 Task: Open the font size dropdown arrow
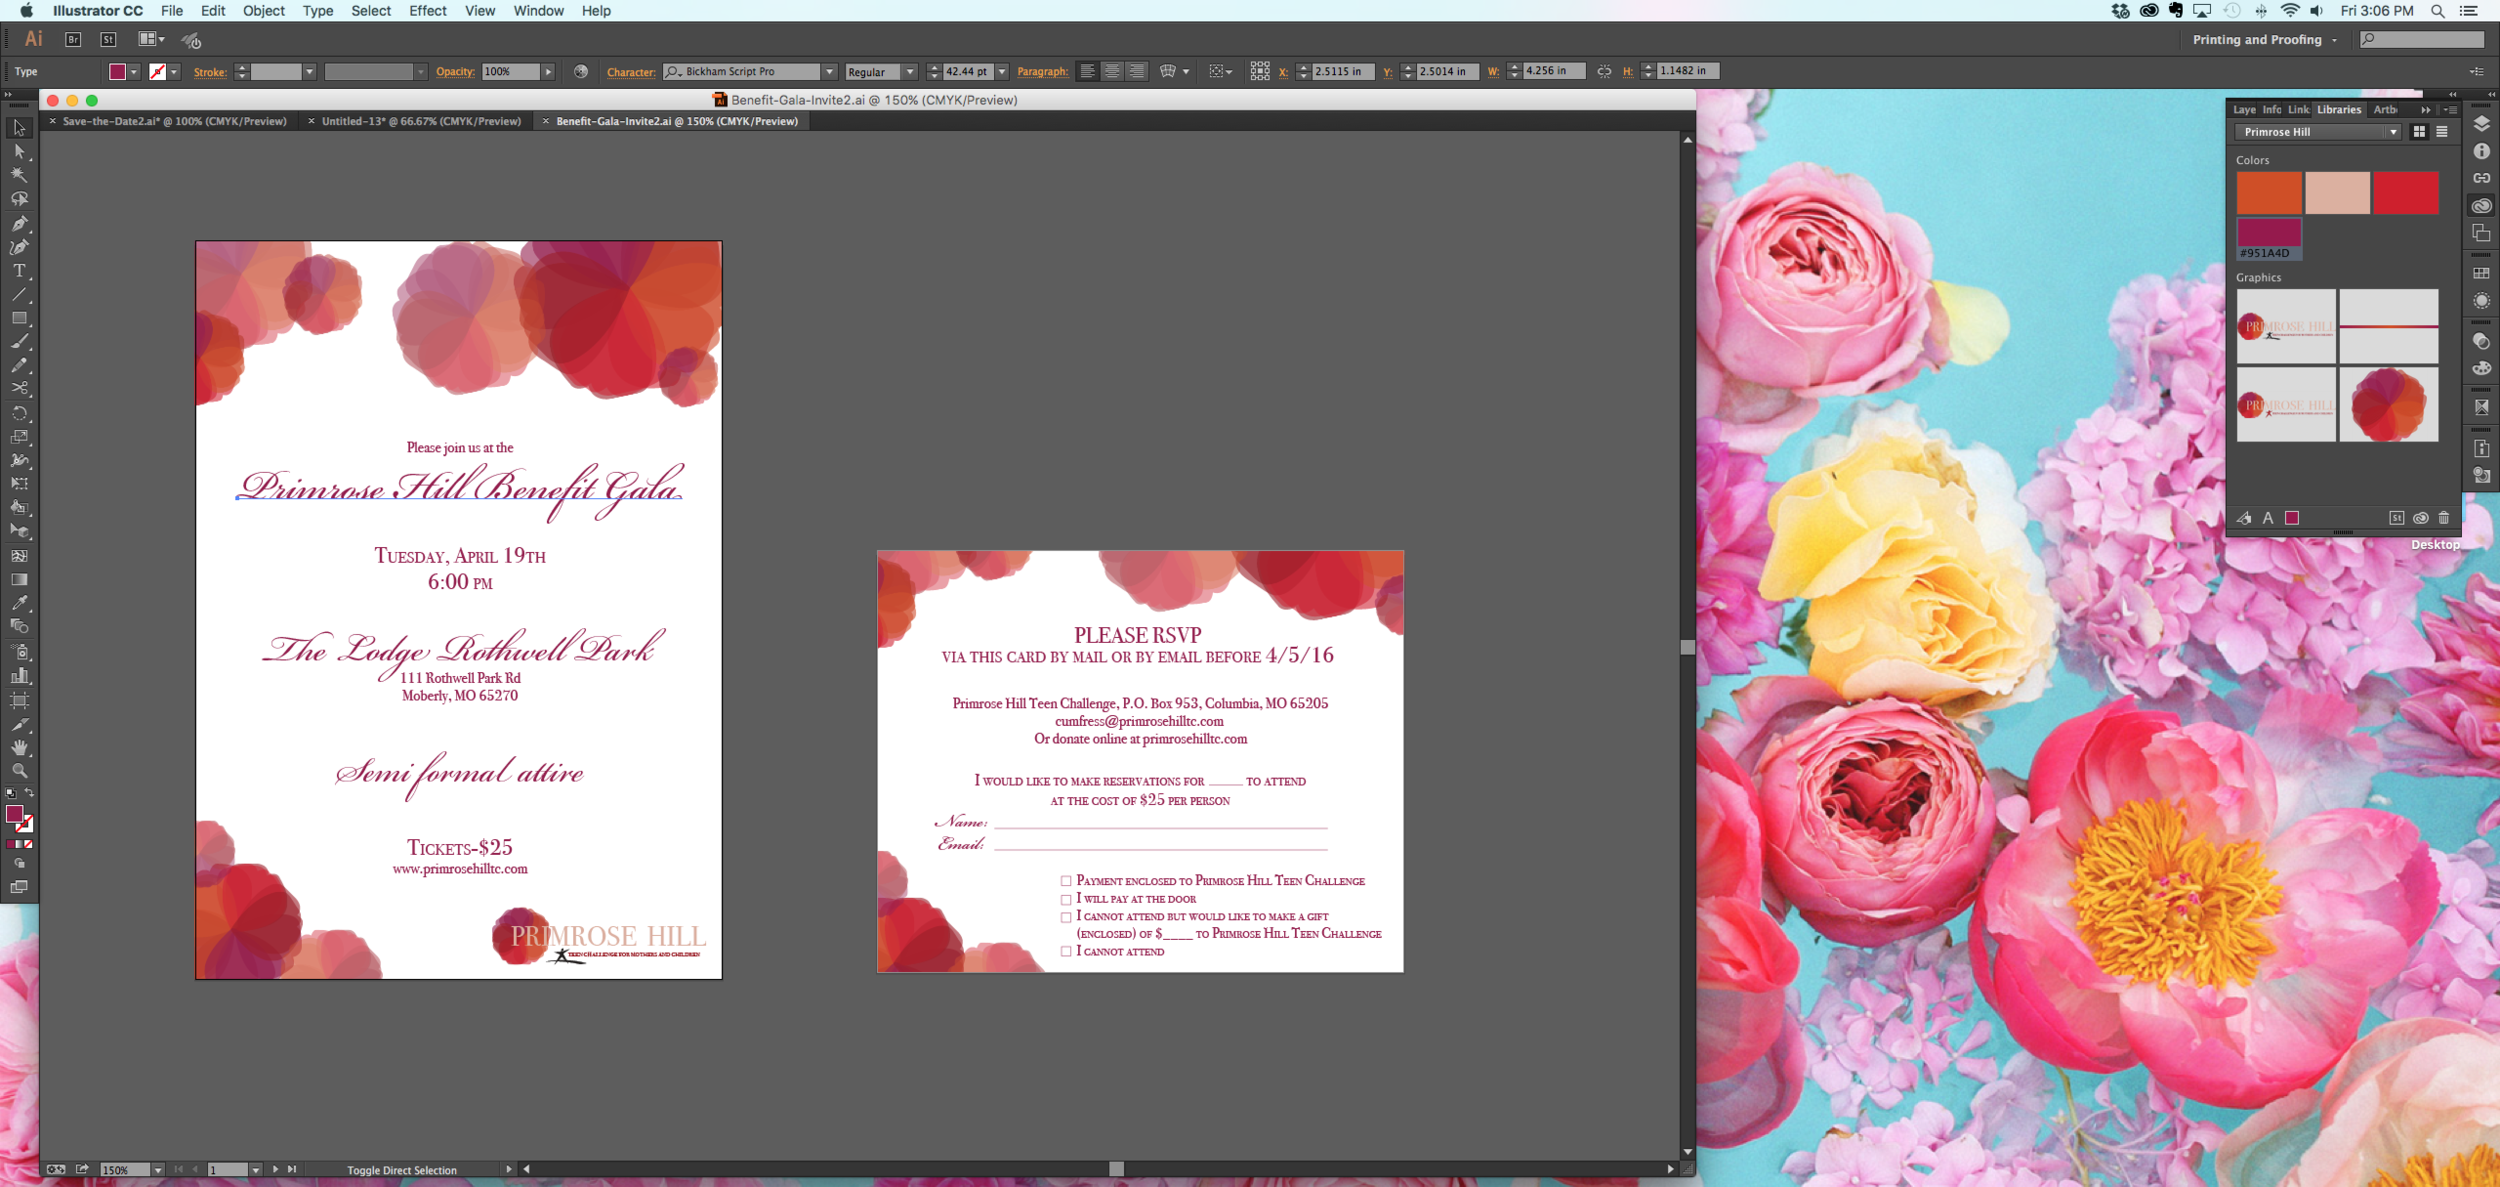pyautogui.click(x=1001, y=72)
